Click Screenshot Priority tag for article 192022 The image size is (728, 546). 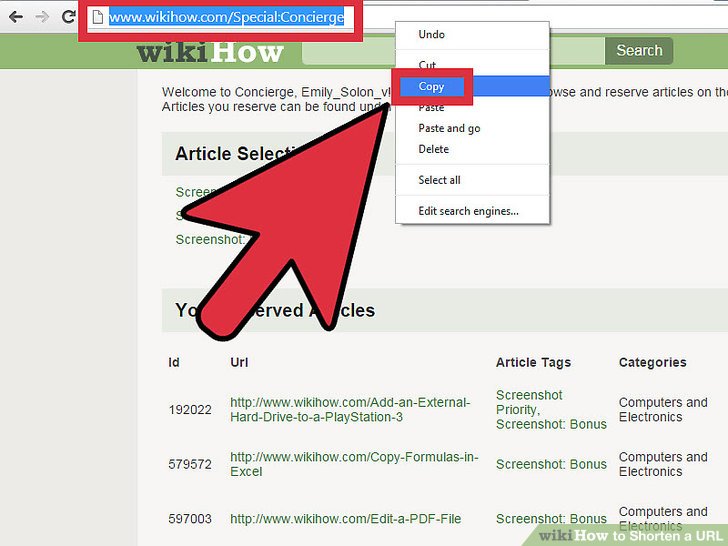(529, 402)
